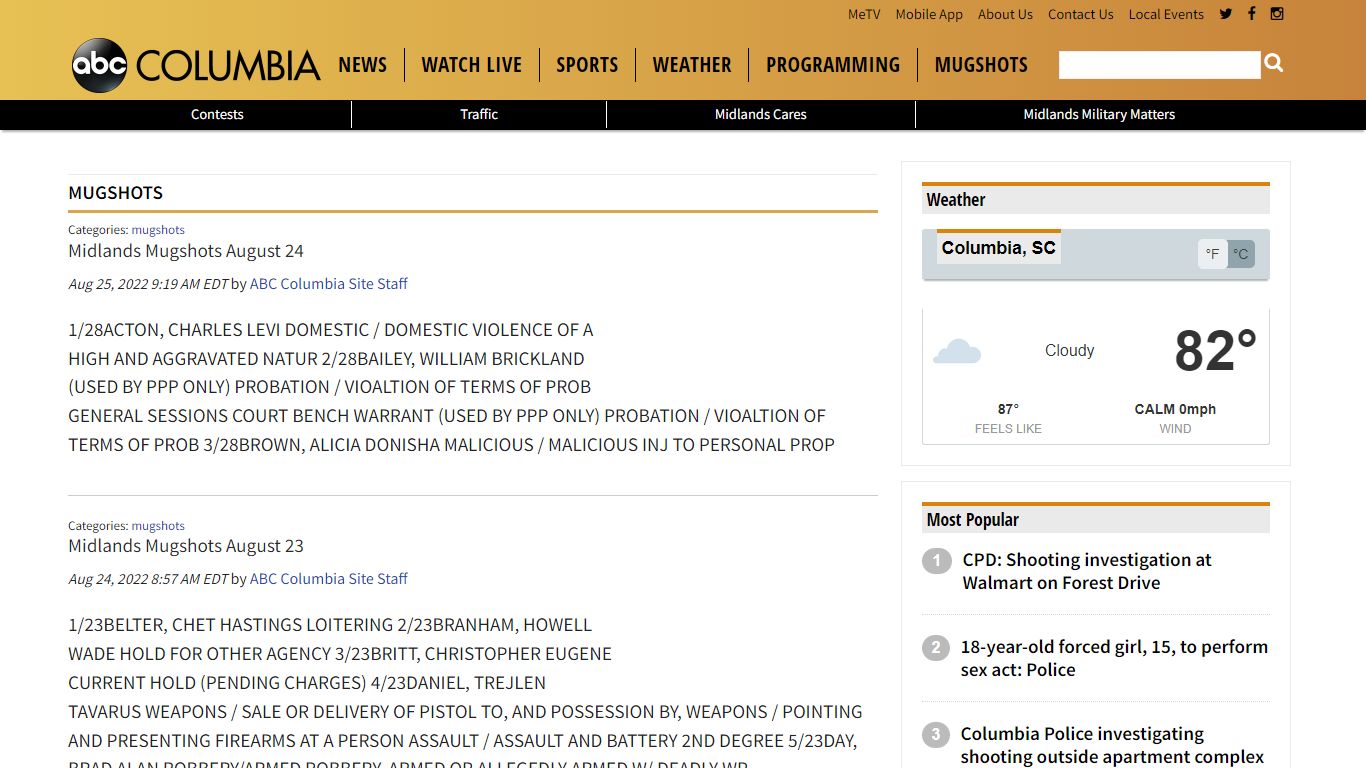Switch temperature to Celsius
Screen dimensions: 1366x768
pos(1241,254)
